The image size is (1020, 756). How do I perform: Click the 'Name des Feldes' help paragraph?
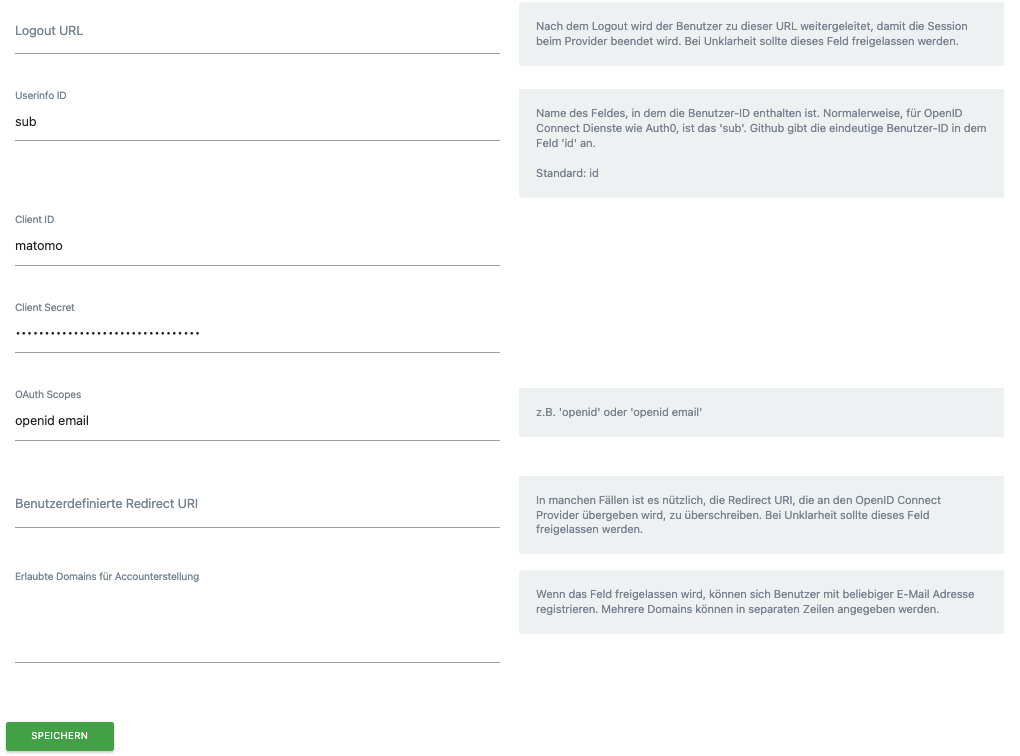click(x=761, y=128)
